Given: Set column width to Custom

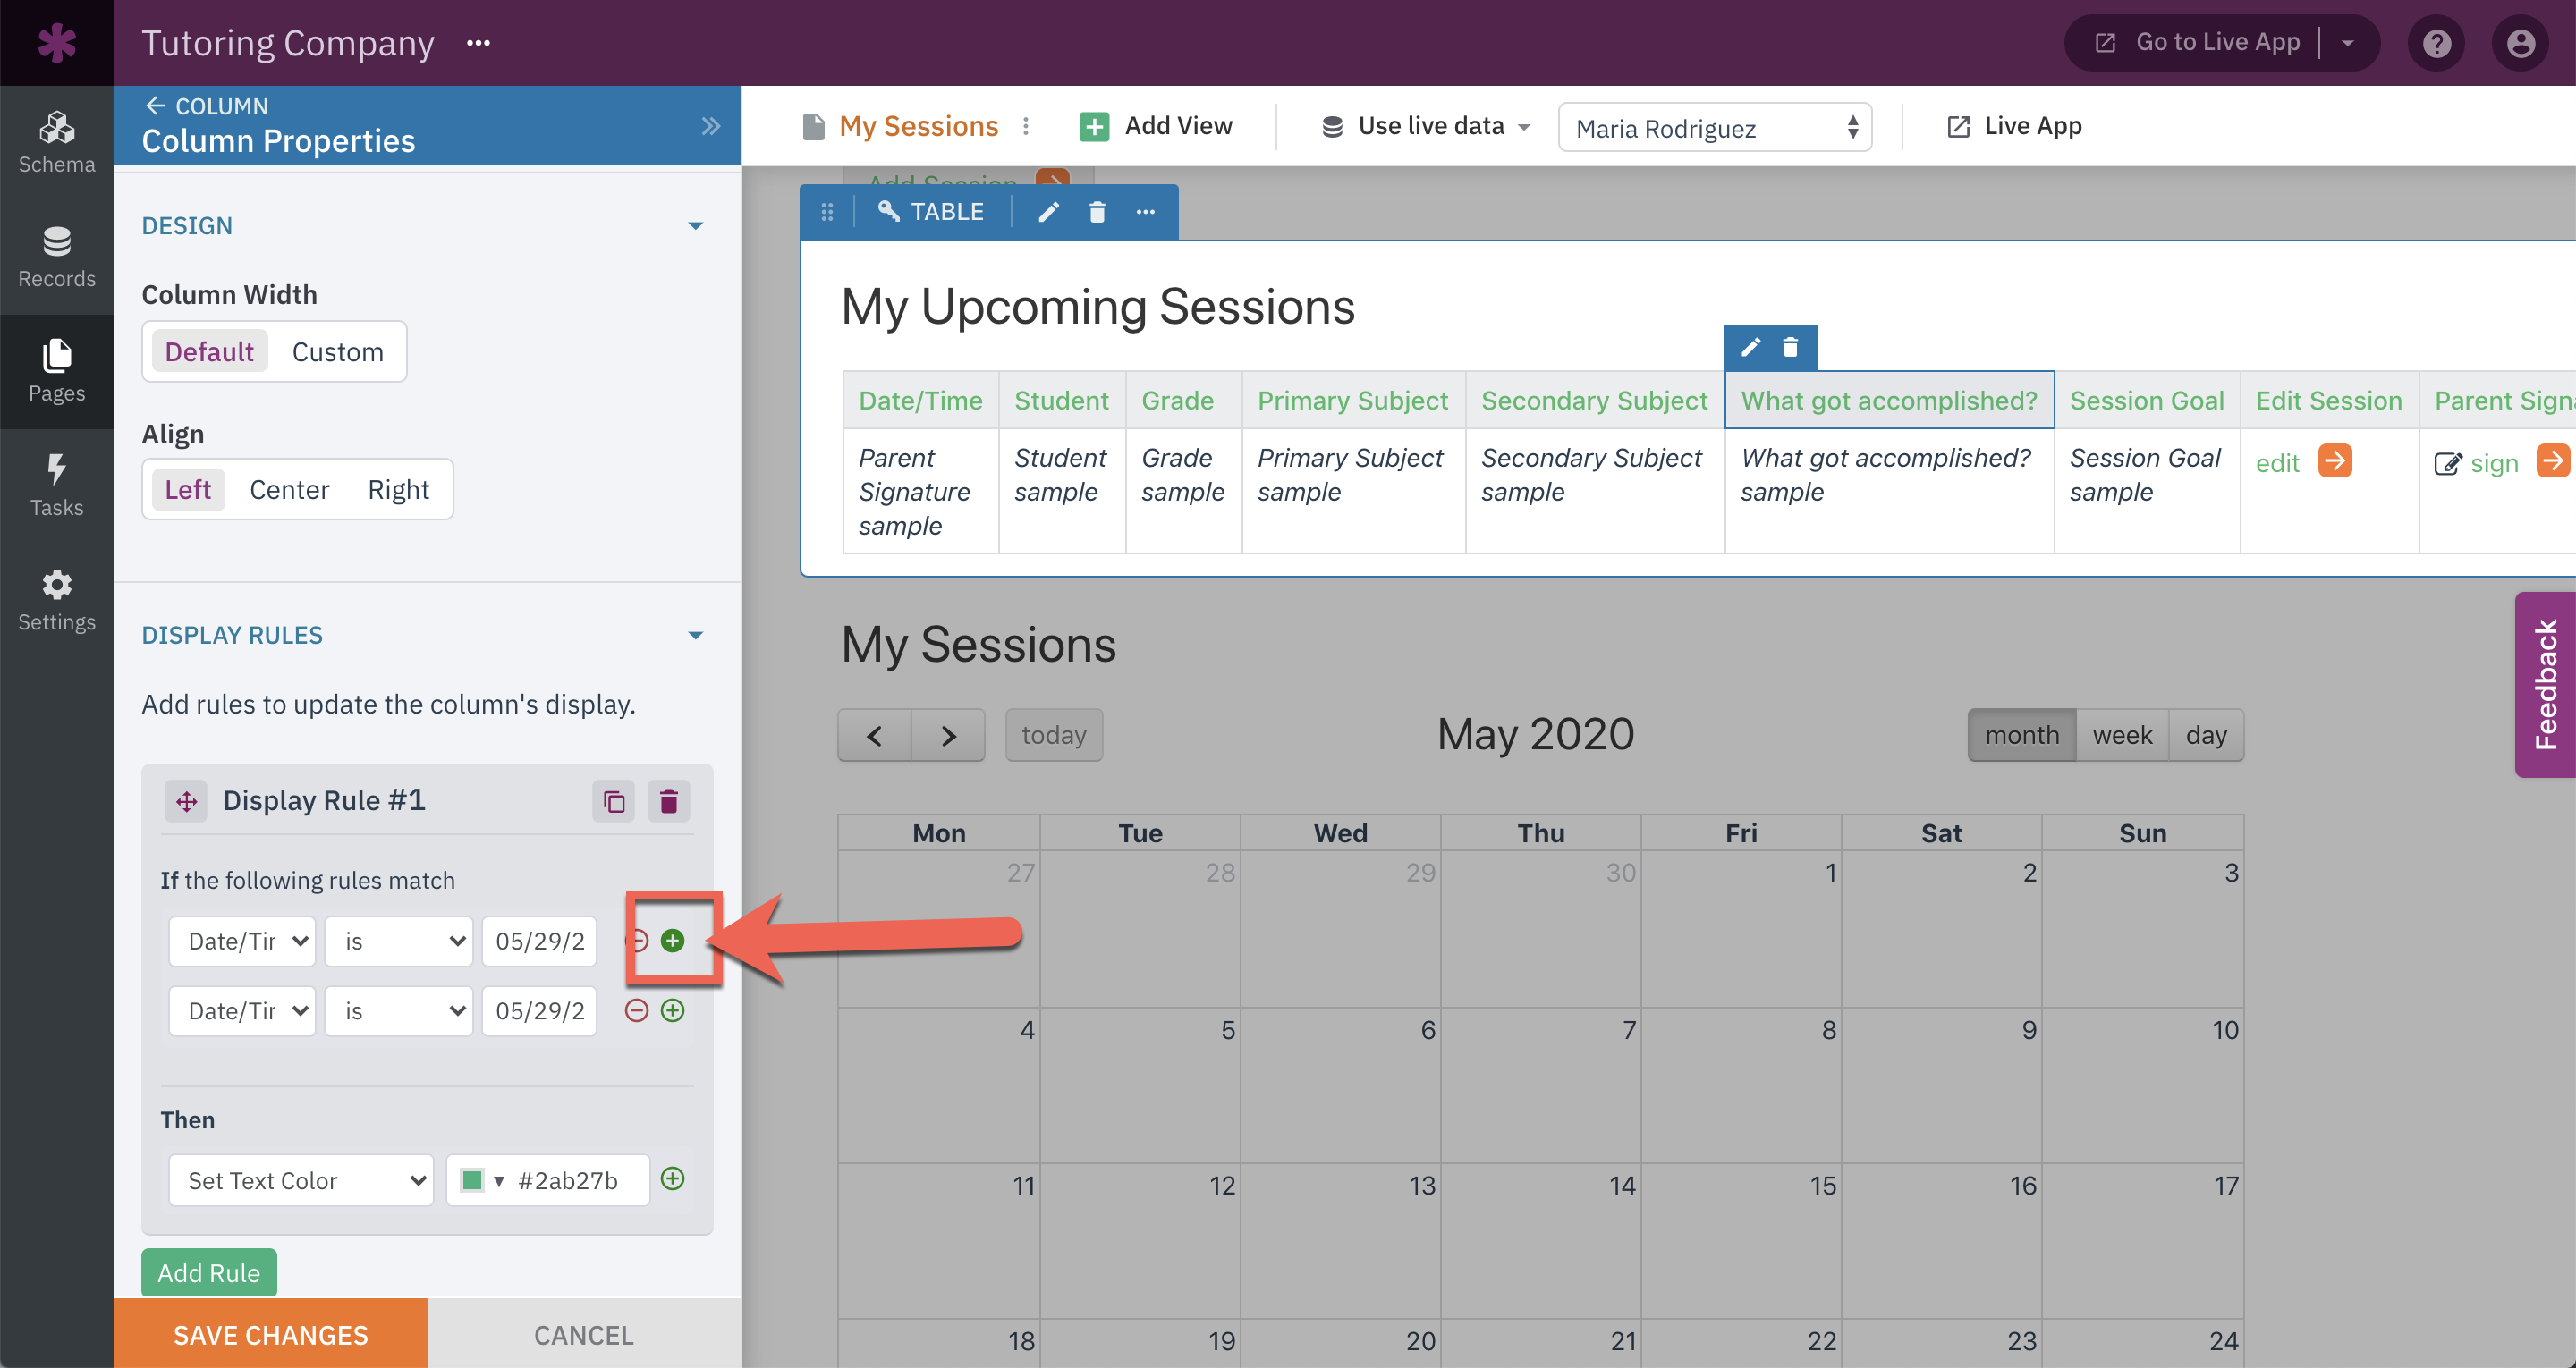Looking at the screenshot, I should point(338,352).
